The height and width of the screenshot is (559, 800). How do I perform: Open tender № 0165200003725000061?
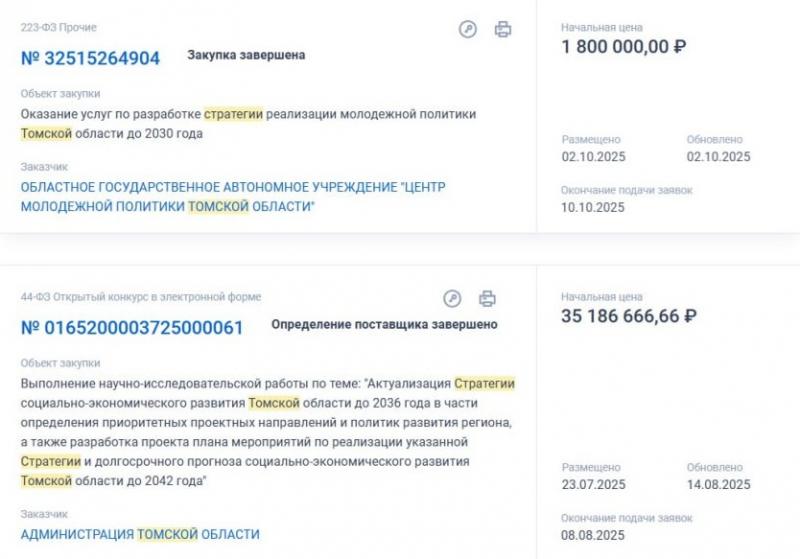click(131, 327)
